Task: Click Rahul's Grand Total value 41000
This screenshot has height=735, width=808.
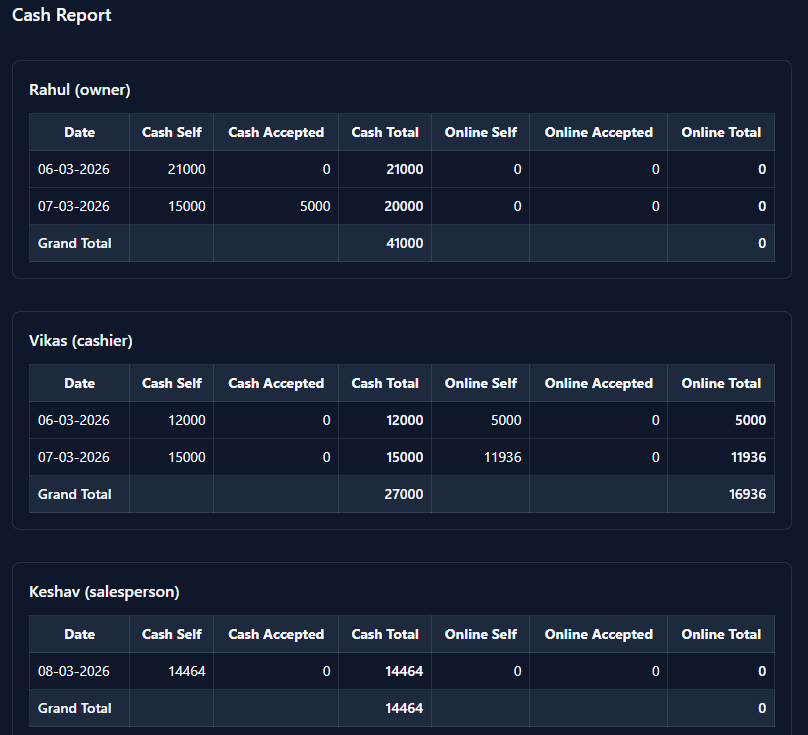Action: point(404,243)
